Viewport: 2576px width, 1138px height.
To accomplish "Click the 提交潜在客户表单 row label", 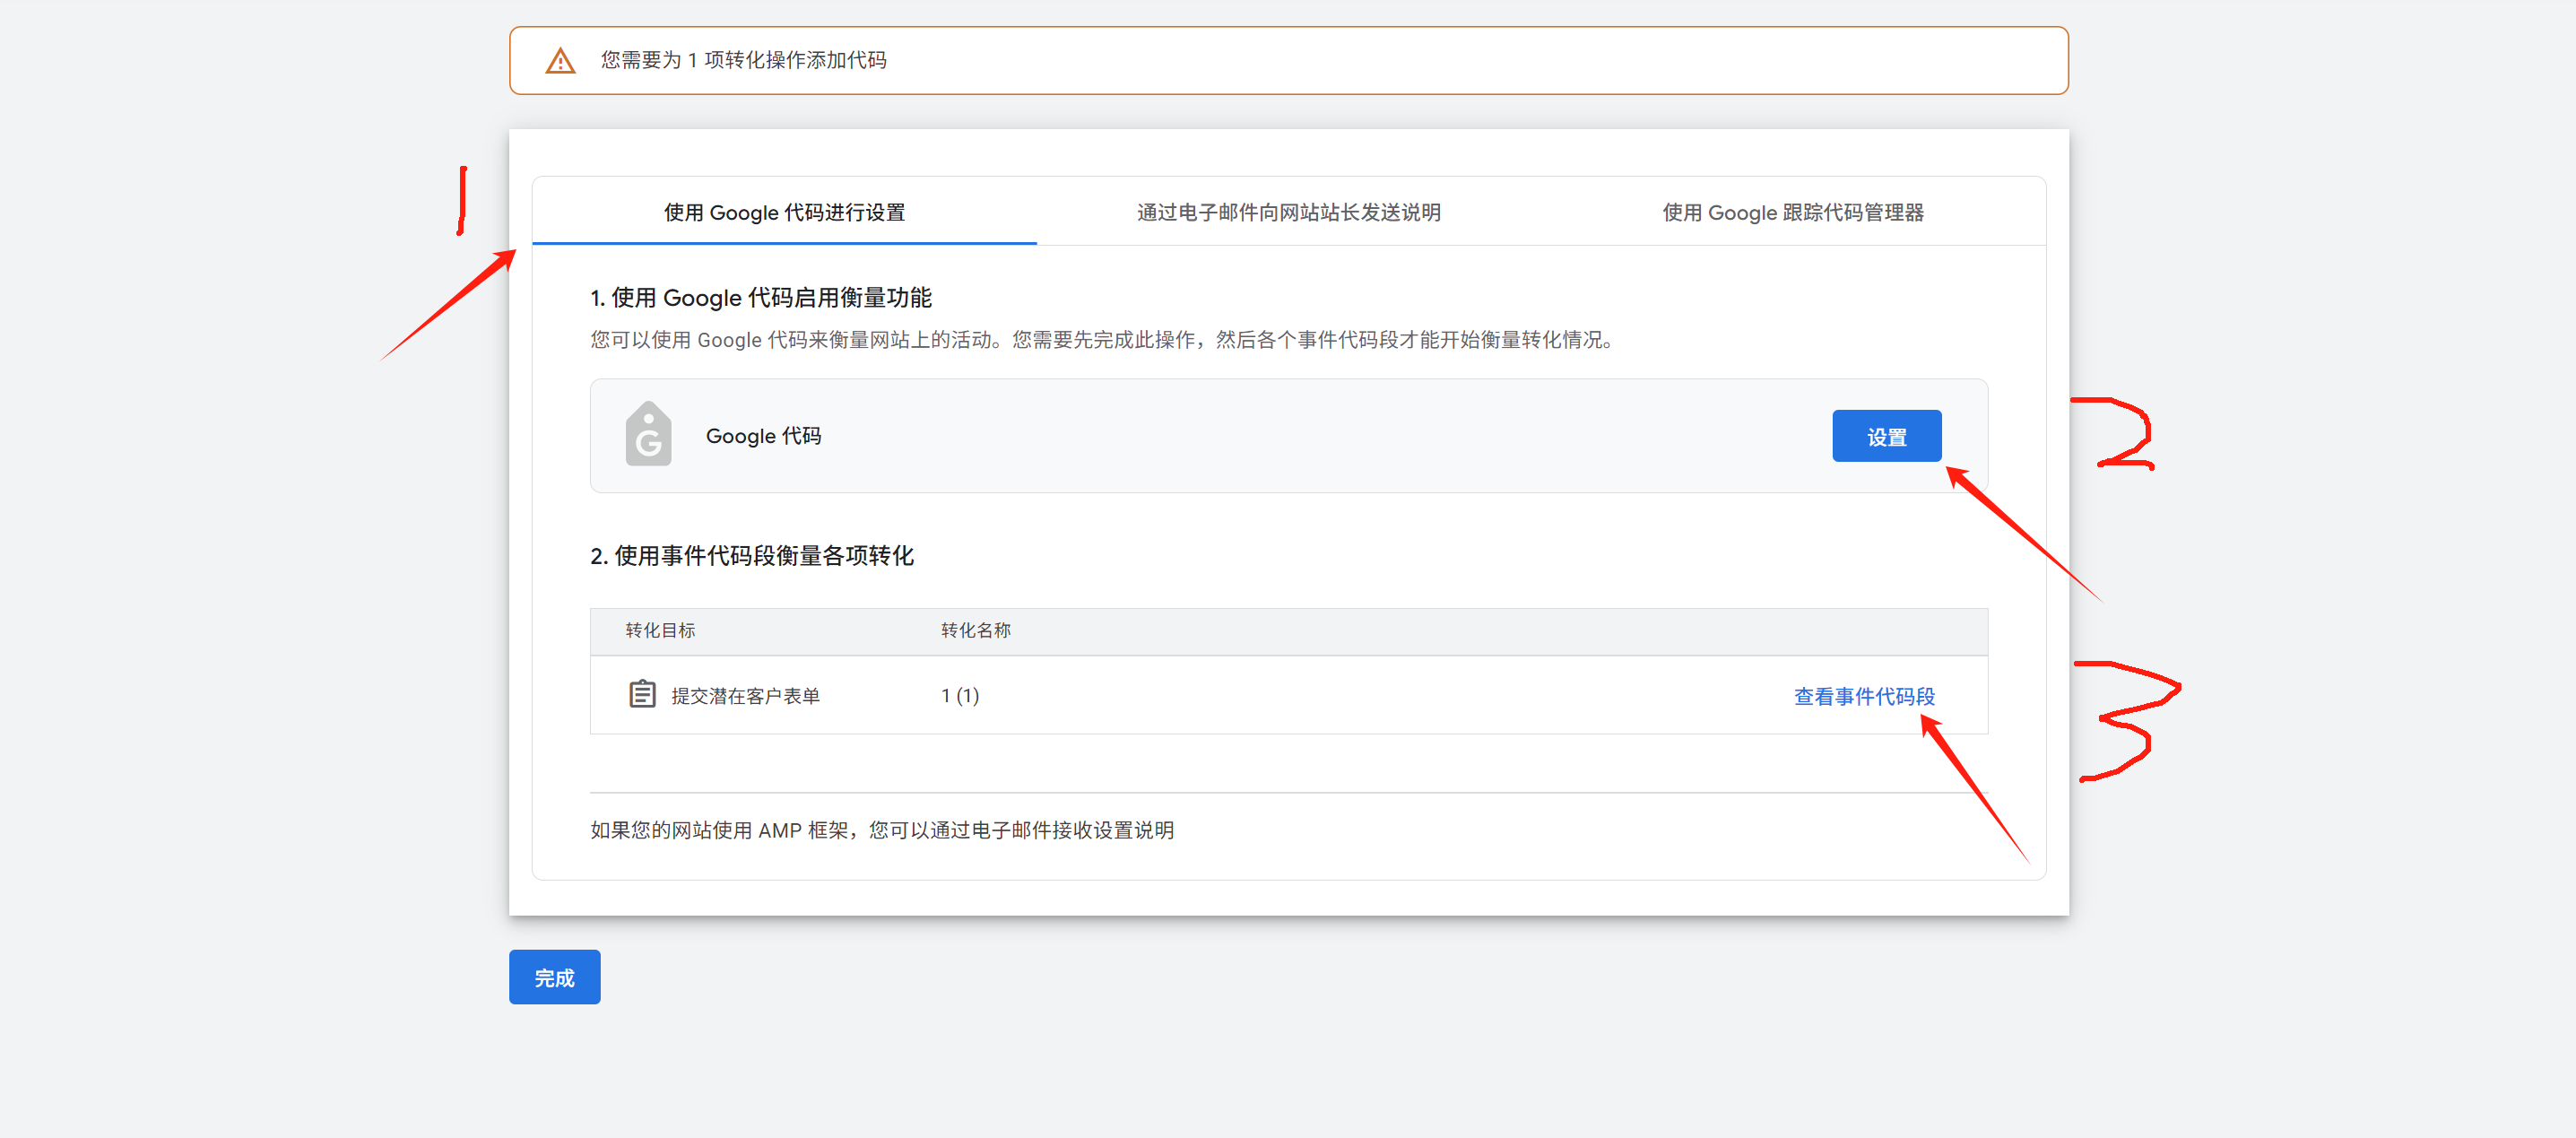I will [745, 696].
